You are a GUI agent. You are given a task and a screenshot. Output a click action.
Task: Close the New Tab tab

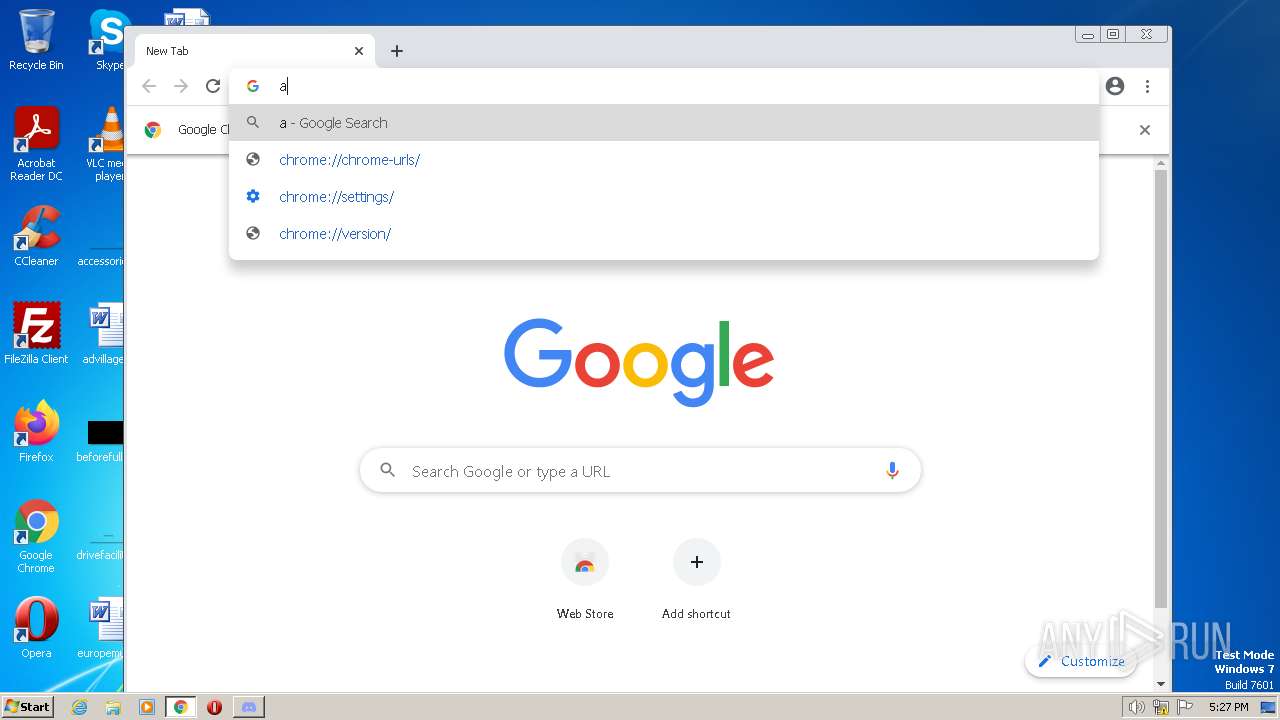359,51
